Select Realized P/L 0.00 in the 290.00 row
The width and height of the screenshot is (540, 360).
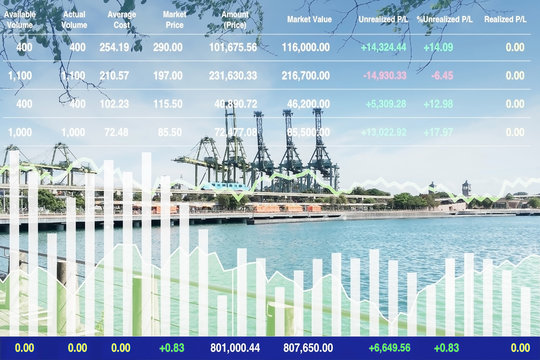point(515,47)
